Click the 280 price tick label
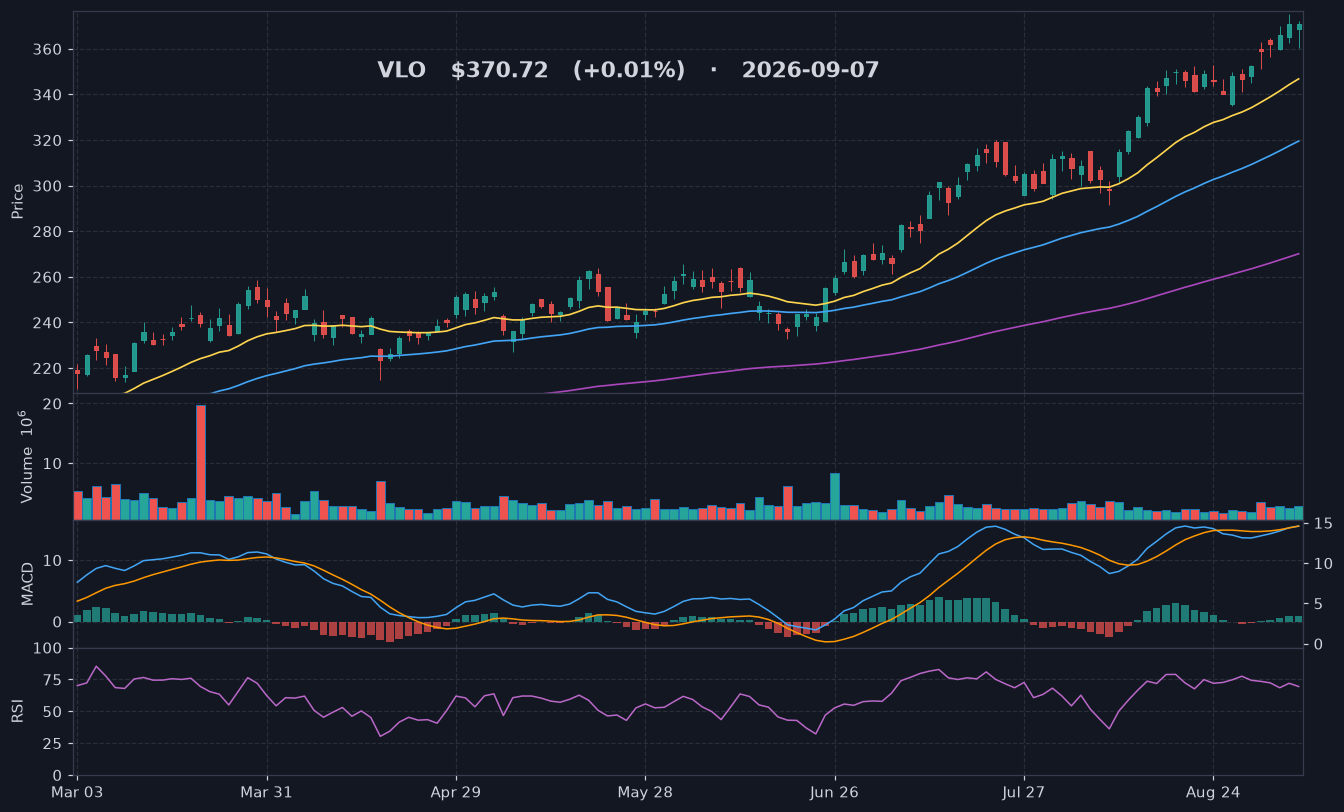 click(x=48, y=232)
